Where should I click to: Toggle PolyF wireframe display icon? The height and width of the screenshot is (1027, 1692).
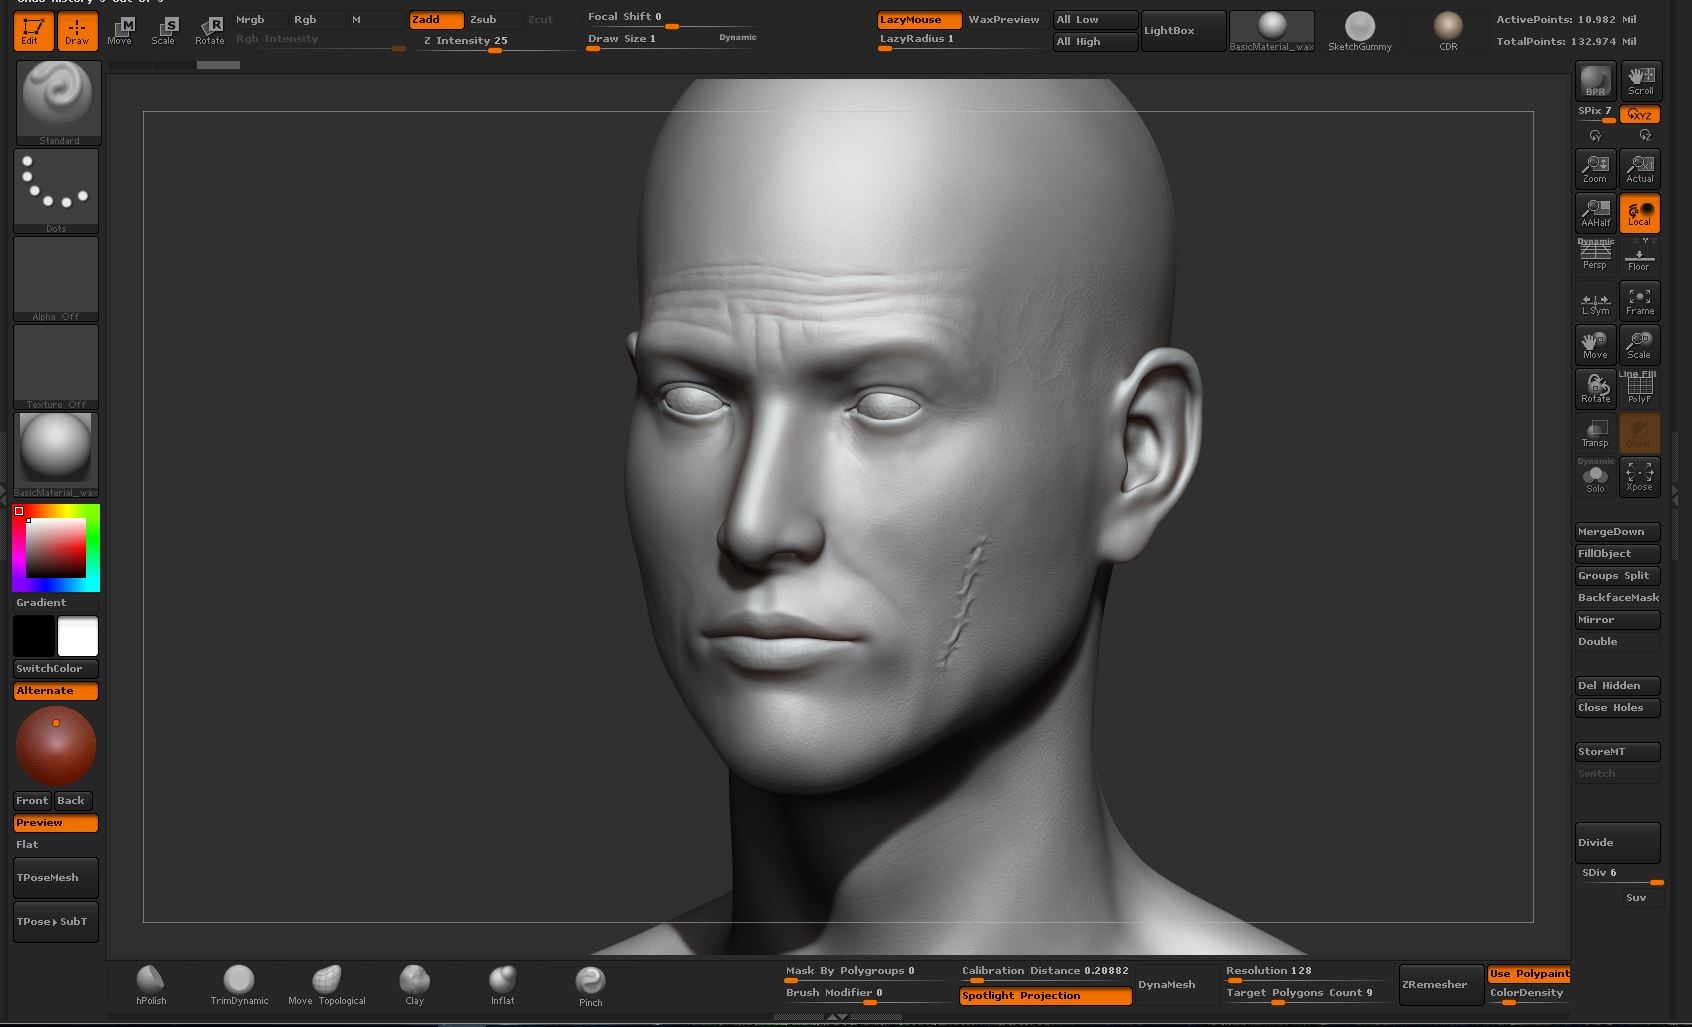(1640, 389)
